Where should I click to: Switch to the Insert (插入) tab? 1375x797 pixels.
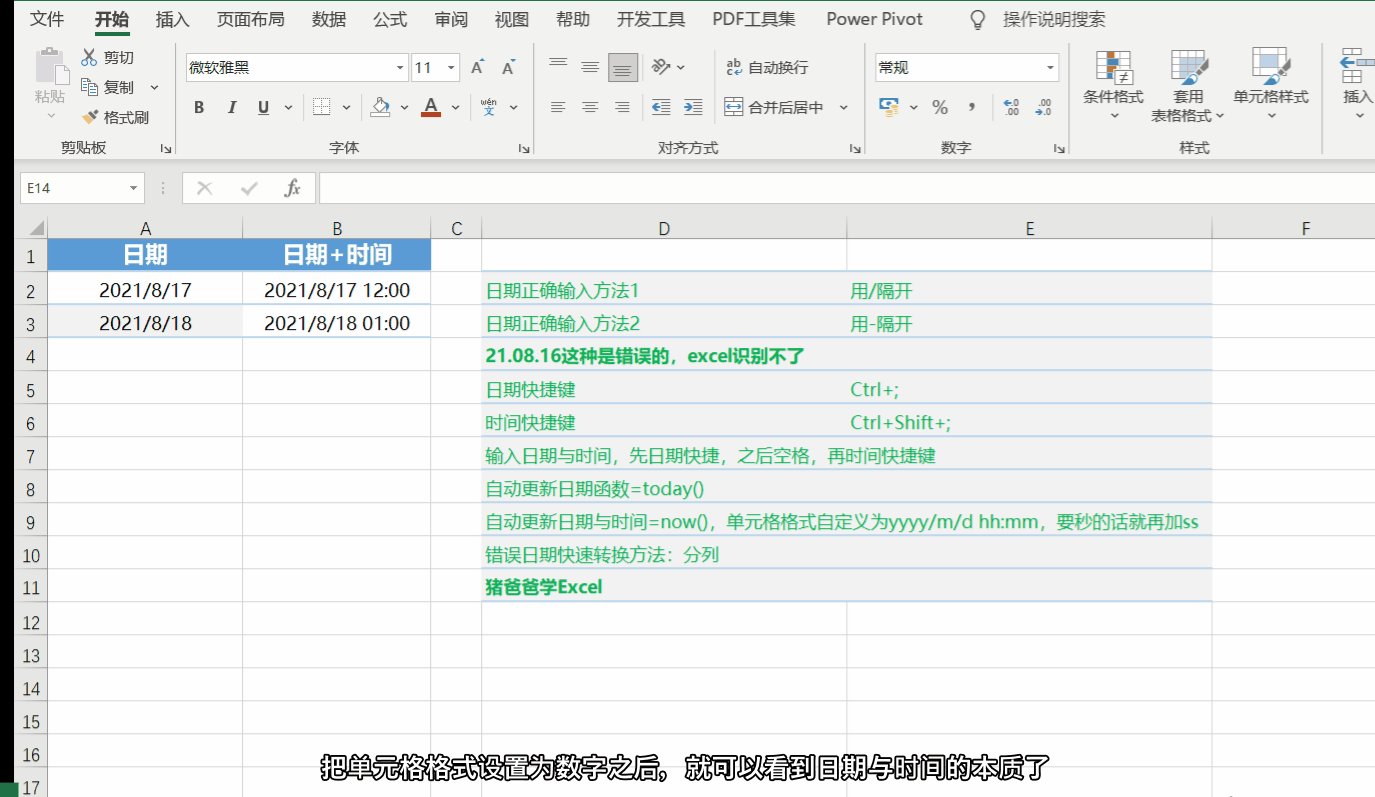pyautogui.click(x=173, y=19)
